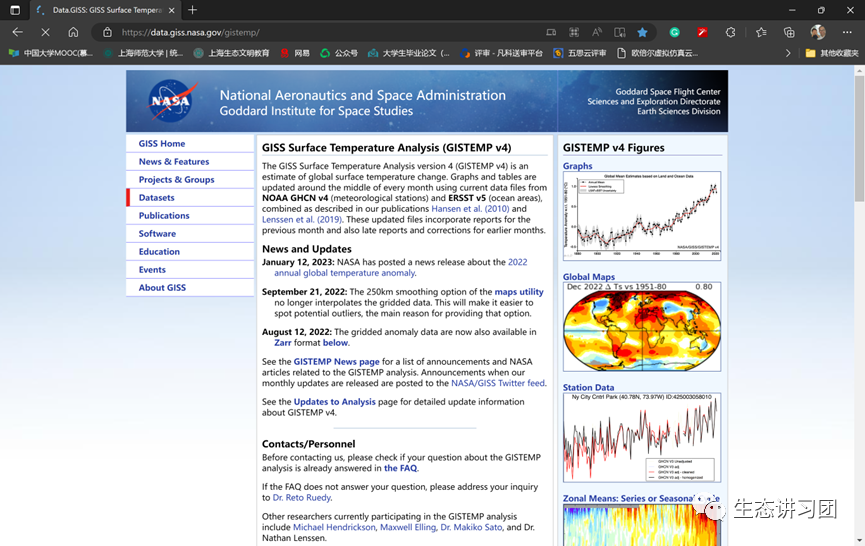Click the Zarr format link
This screenshot has height=546, width=865.
tap(282, 342)
